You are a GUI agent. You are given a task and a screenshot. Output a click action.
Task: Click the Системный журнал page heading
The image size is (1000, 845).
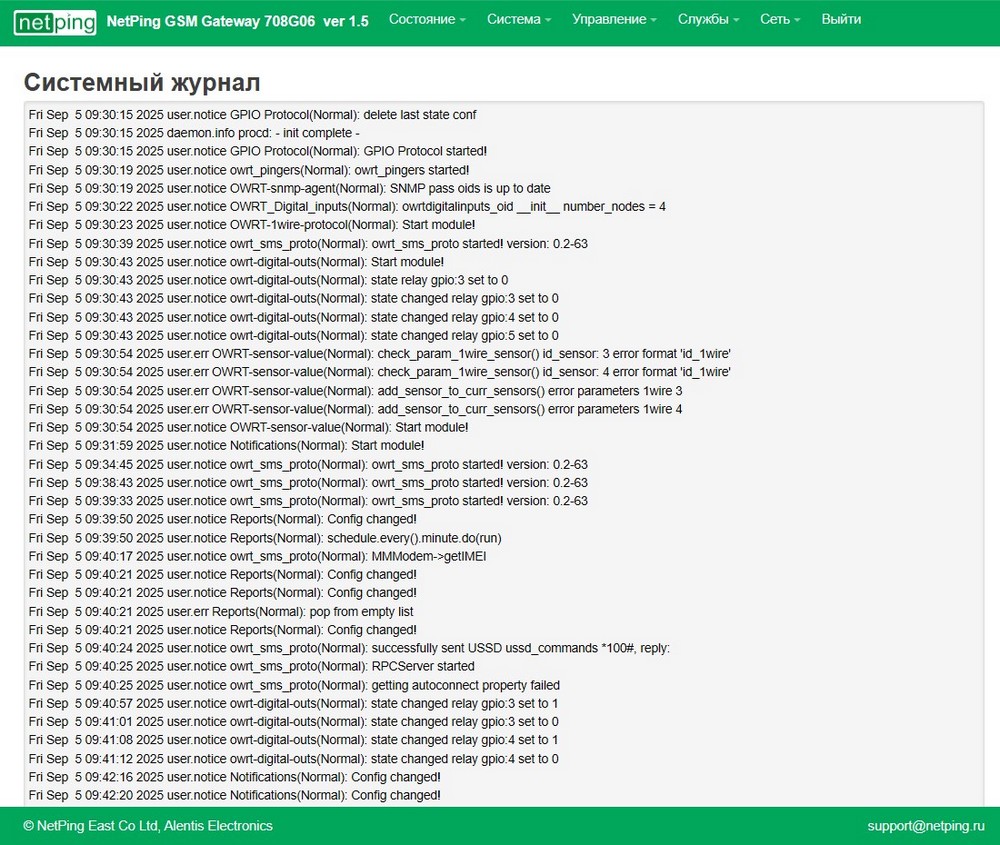(142, 82)
